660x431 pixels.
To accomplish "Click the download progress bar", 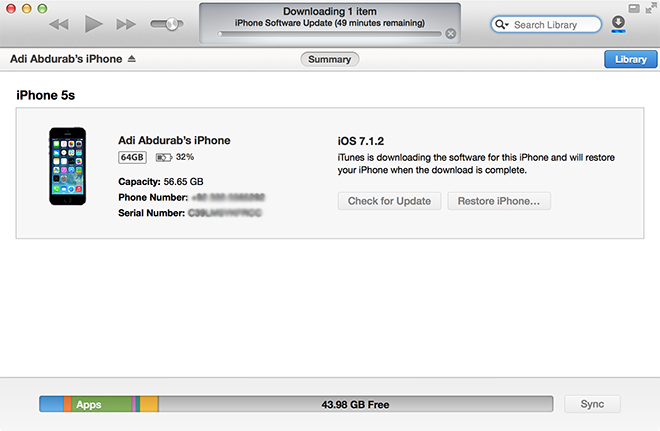I will tap(330, 34).
